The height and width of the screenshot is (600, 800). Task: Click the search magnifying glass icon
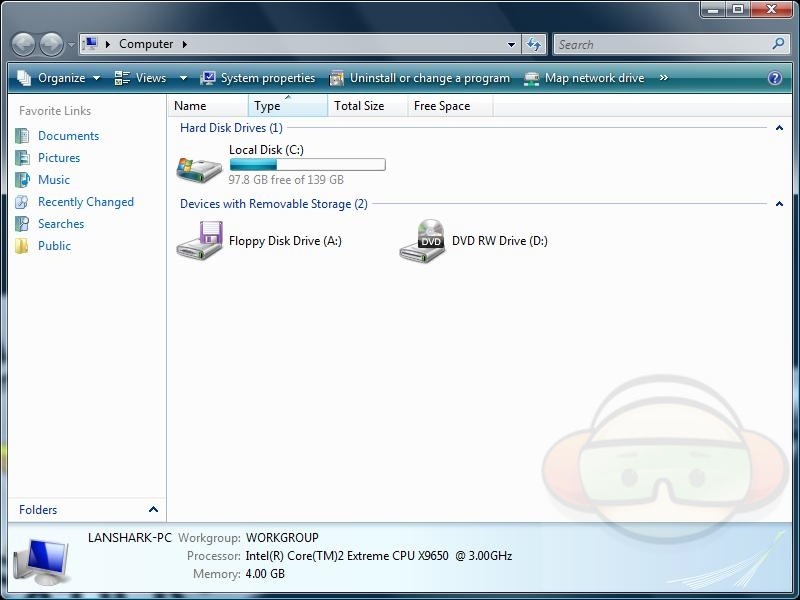tap(779, 44)
